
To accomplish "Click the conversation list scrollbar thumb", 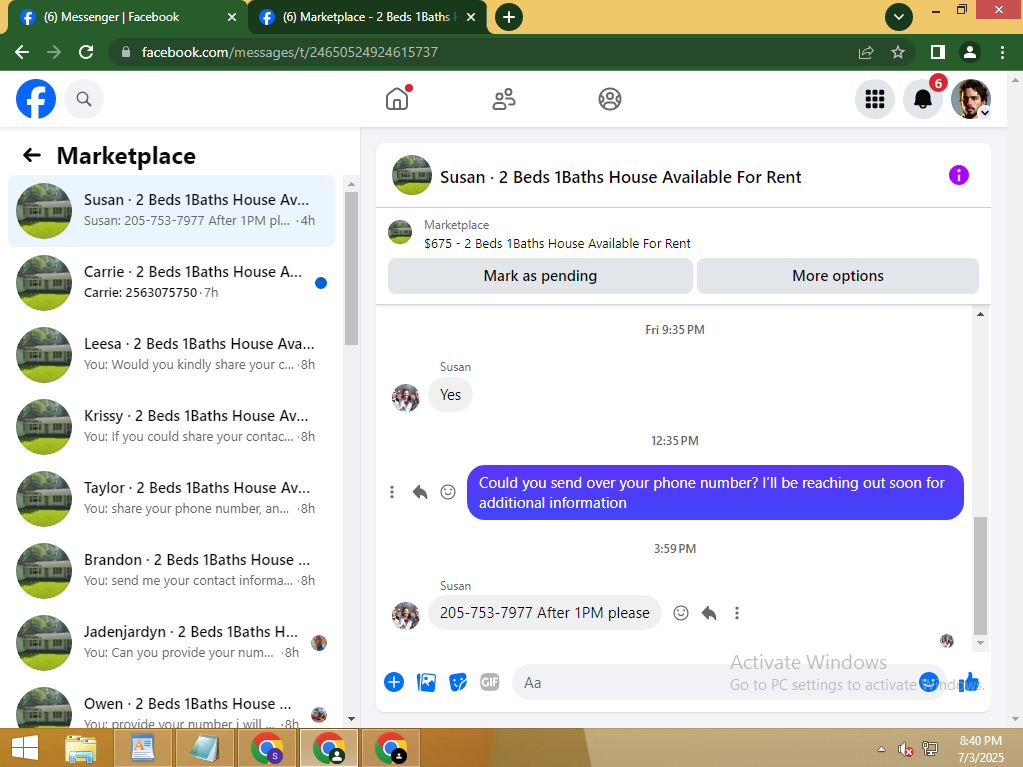I will 351,268.
